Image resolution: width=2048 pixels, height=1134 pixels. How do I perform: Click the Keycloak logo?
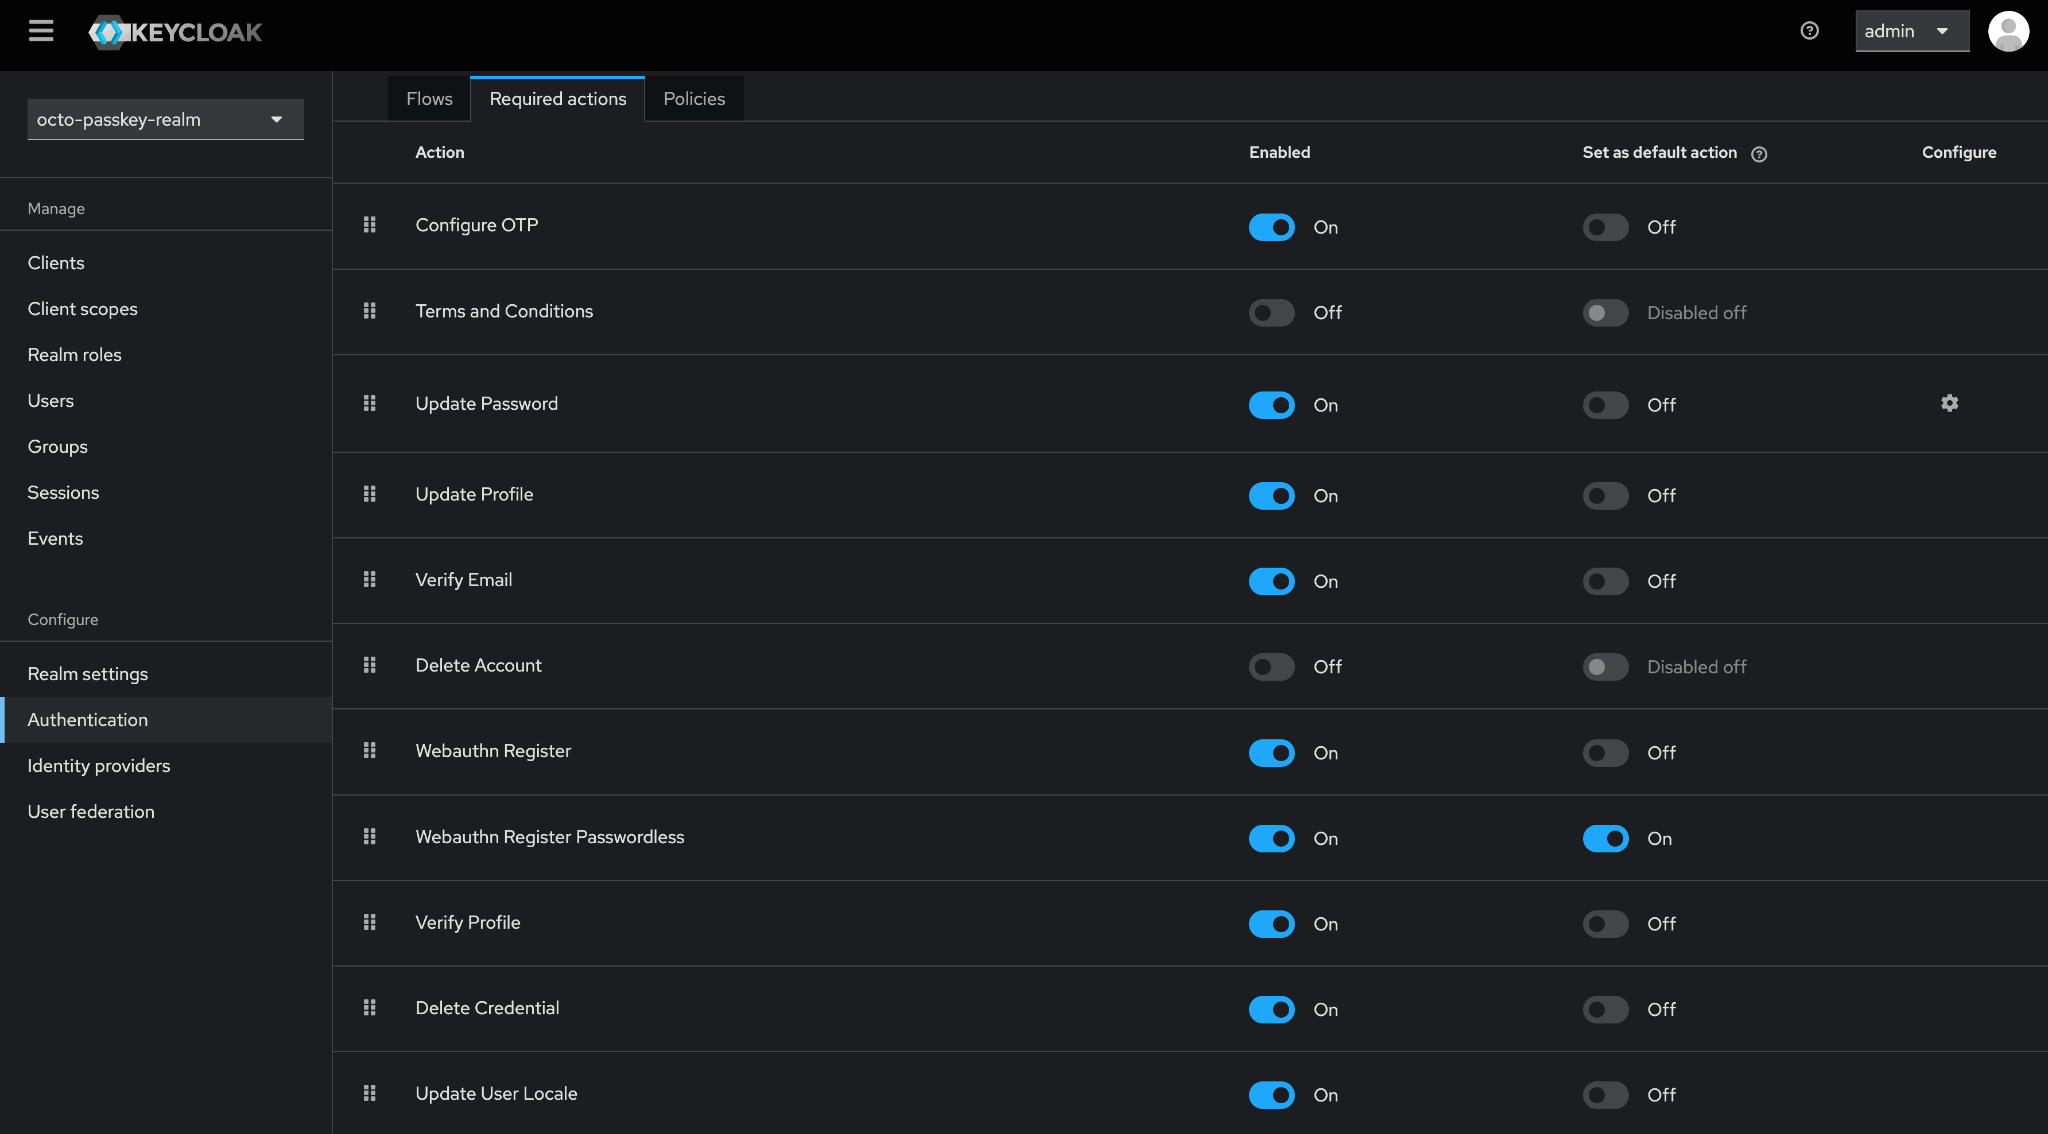[175, 32]
